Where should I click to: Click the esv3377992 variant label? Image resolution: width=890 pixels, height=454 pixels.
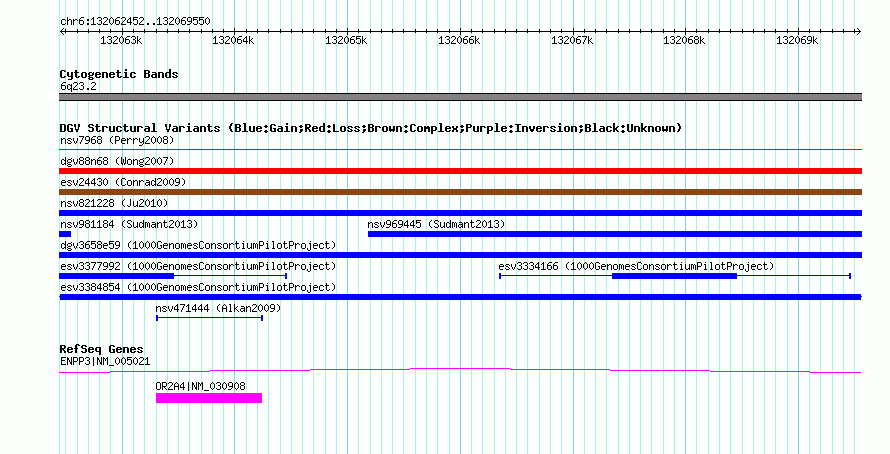(198, 266)
